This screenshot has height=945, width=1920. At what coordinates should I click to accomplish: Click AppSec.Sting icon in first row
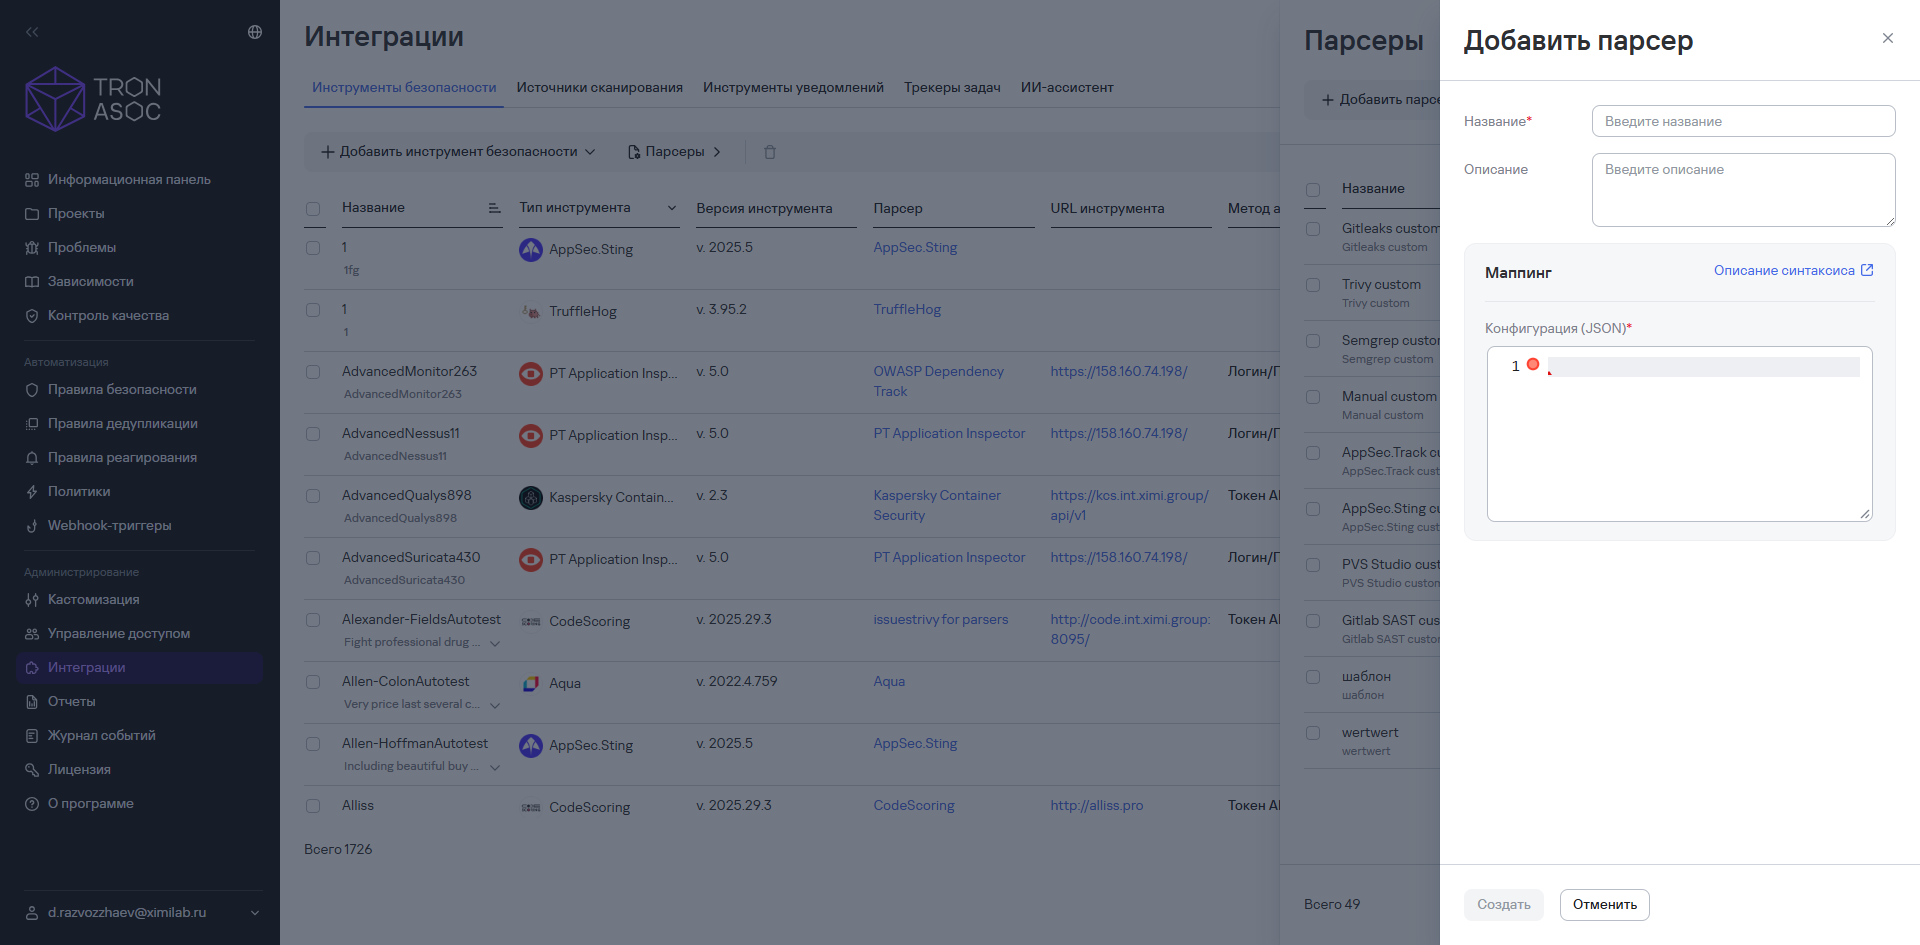pyautogui.click(x=531, y=250)
